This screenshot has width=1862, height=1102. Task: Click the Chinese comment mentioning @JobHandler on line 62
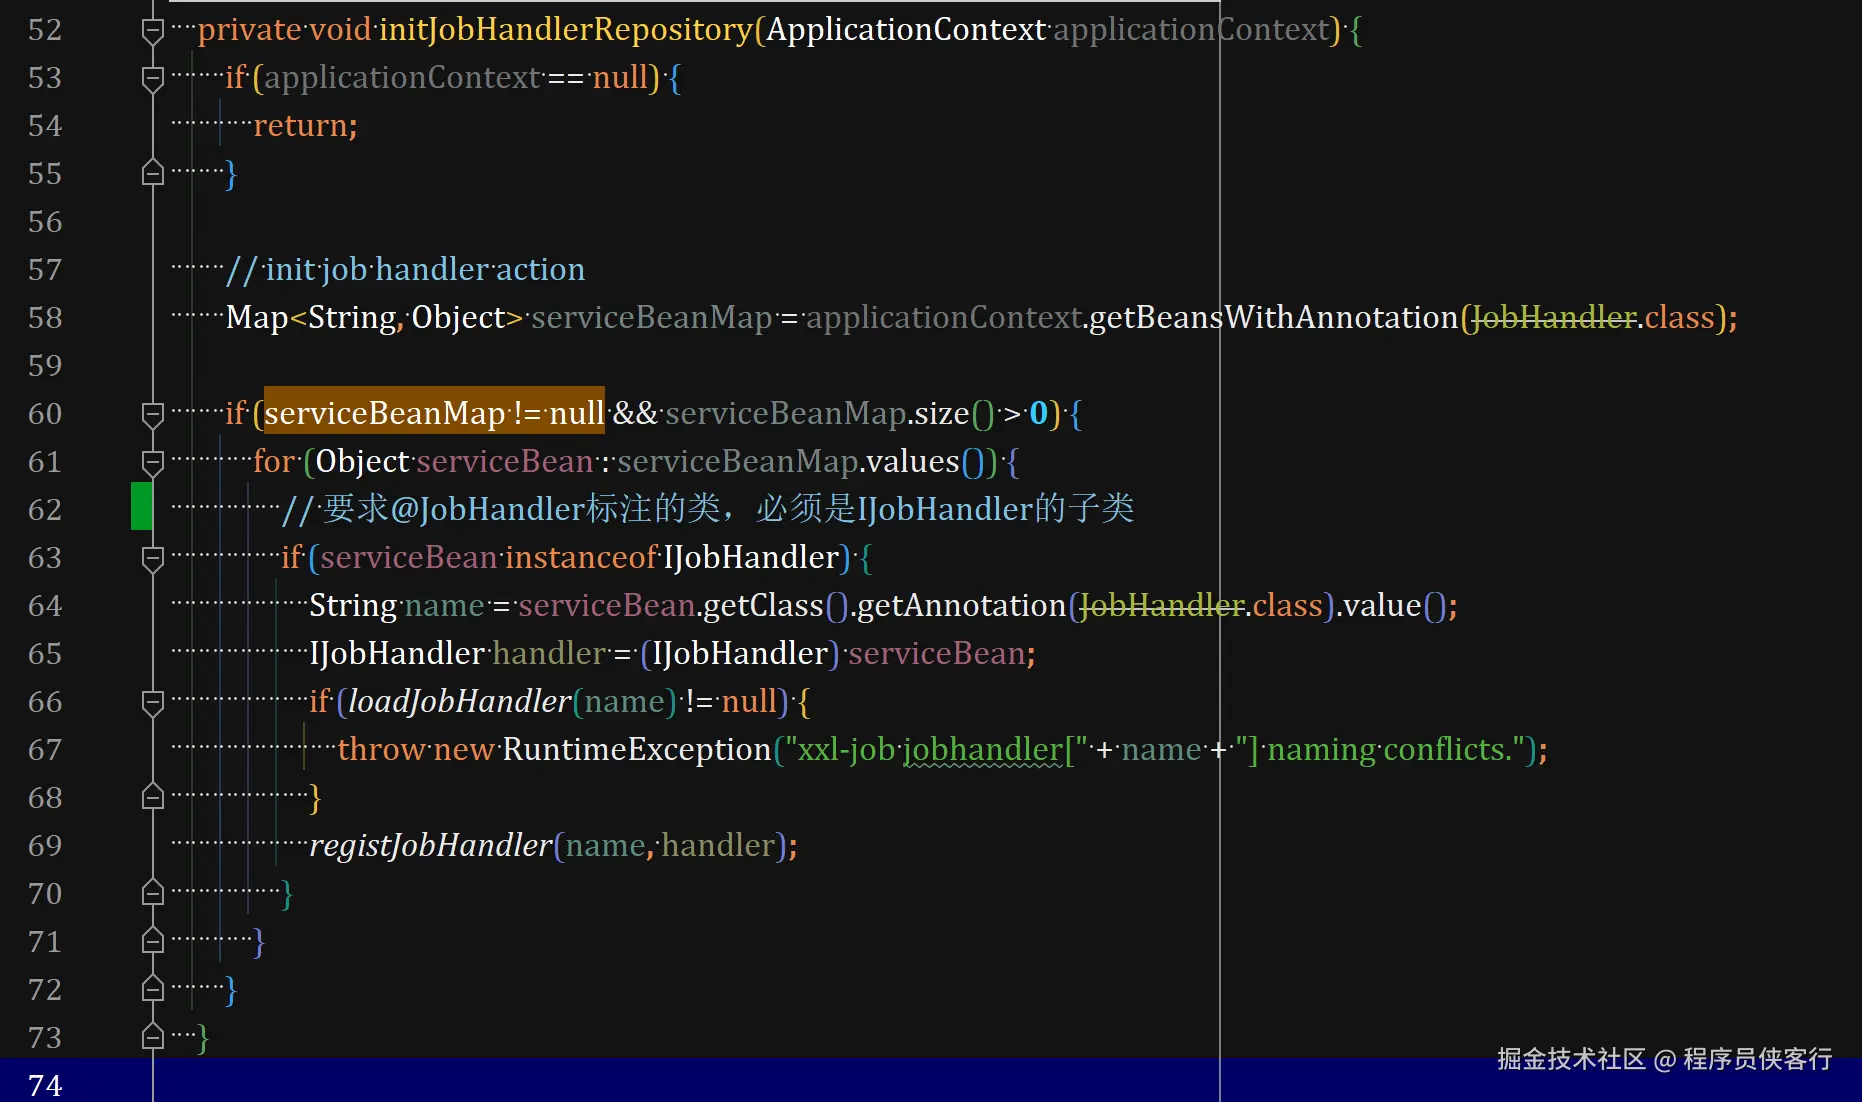[x=708, y=510]
